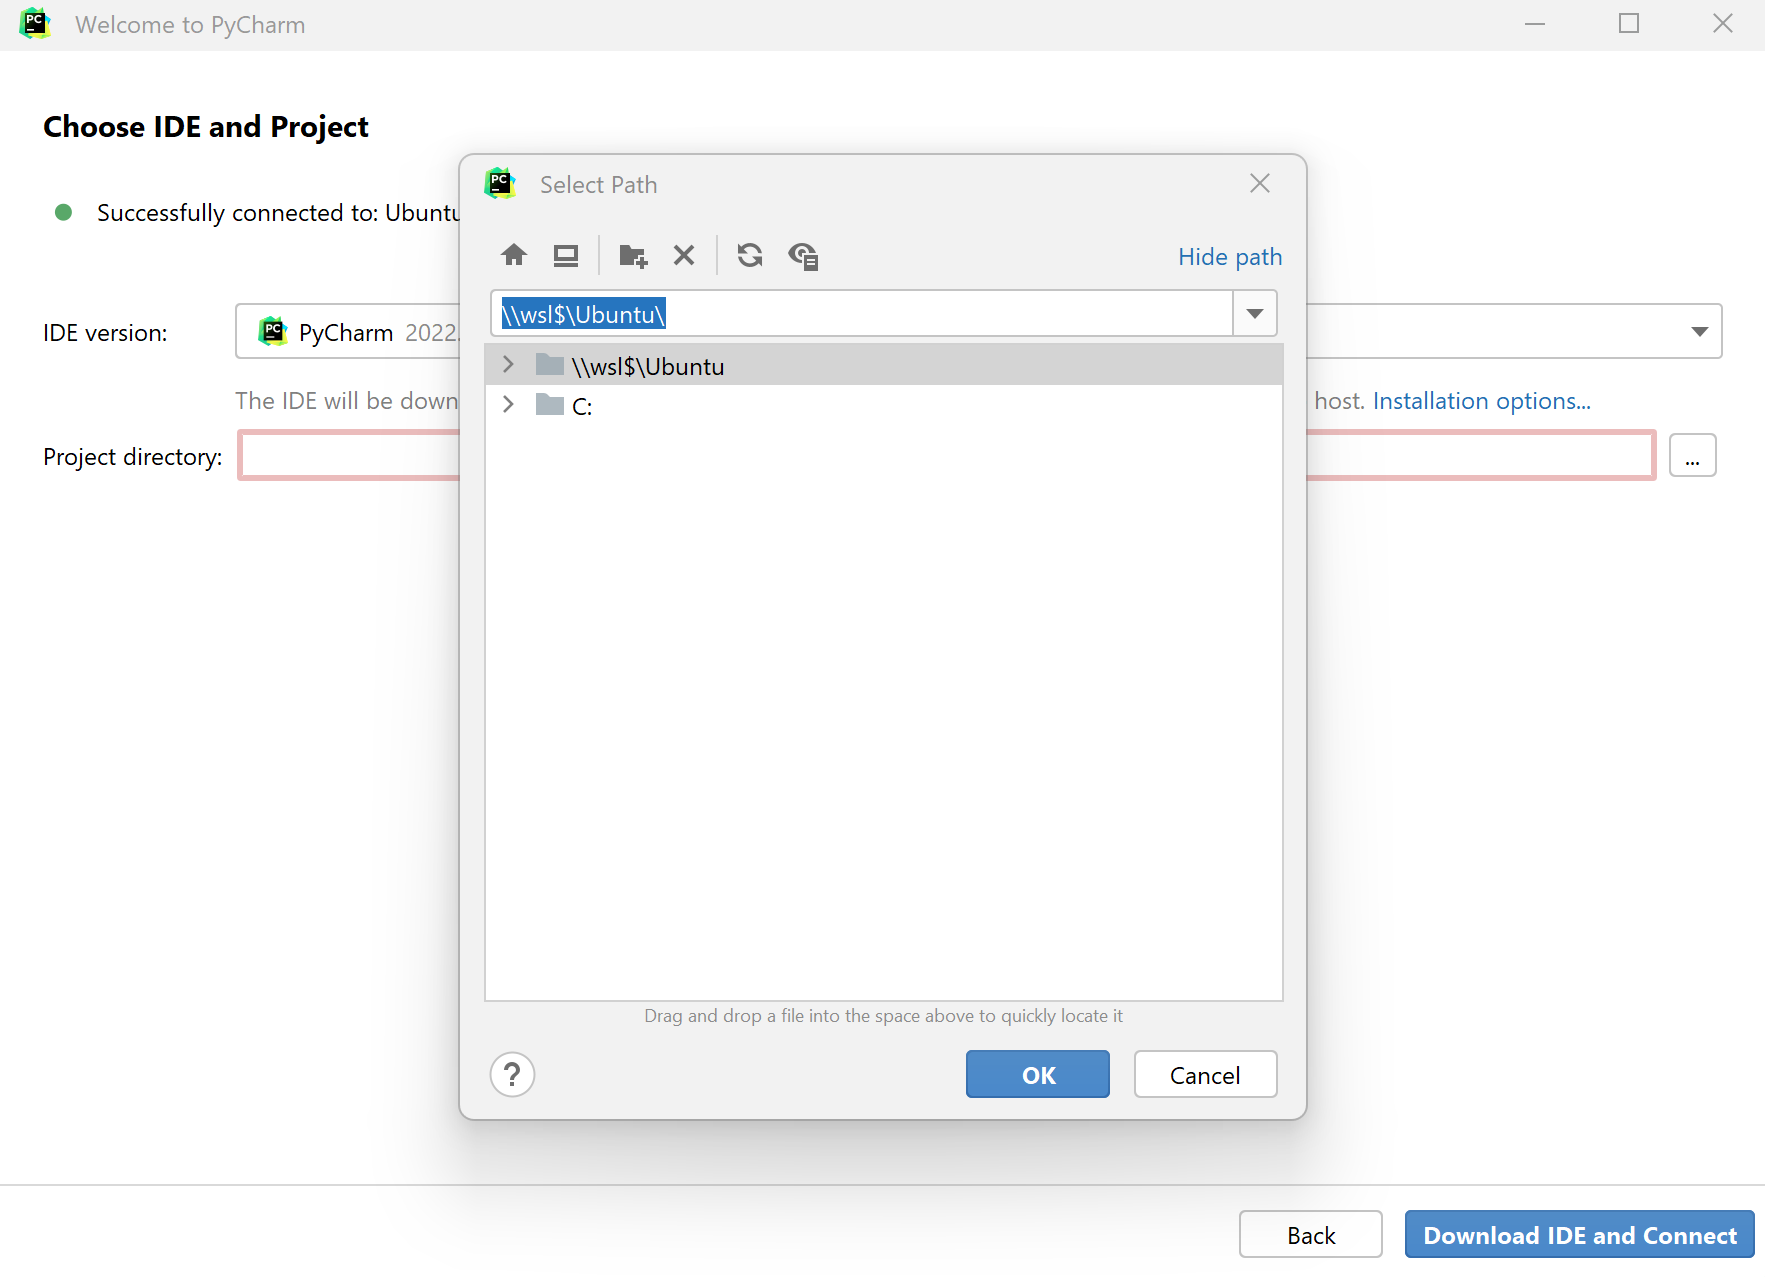The image size is (1765, 1277).
Task: Toggle showing hidden files and directories
Action: click(x=803, y=256)
